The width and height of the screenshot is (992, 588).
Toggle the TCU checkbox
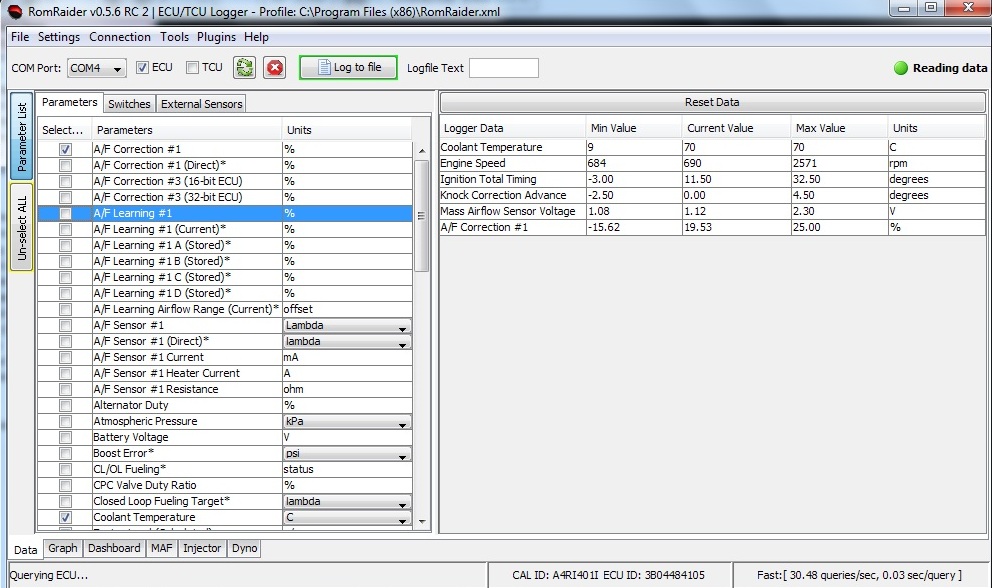[x=192, y=67]
